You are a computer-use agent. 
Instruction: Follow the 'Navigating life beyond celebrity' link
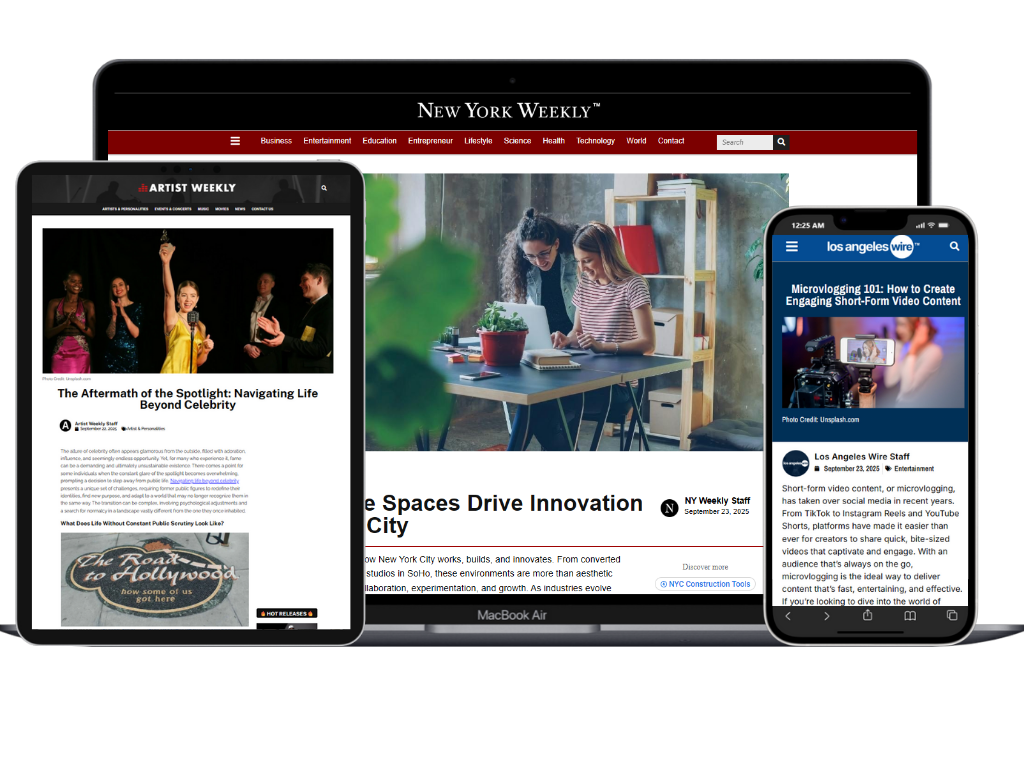pyautogui.click(x=204, y=480)
